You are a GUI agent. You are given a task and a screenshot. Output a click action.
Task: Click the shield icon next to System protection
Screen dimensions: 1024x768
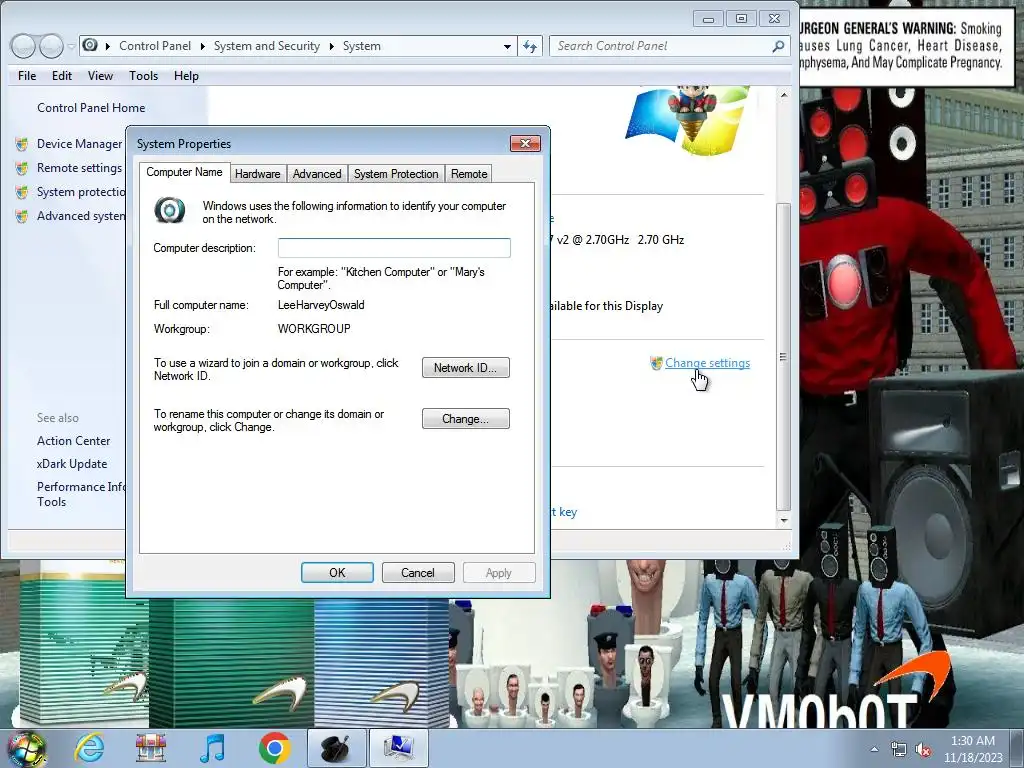coord(22,193)
